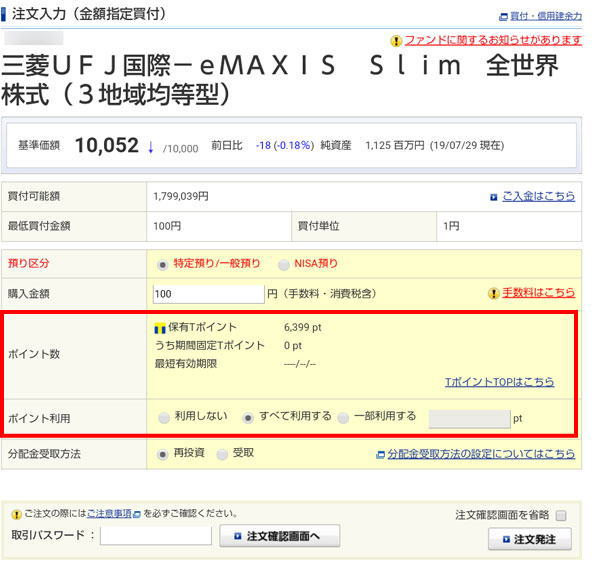The width and height of the screenshot is (600, 572).
Task: Enable the 注文確認画面を省略 checkbox
Action: click(561, 515)
